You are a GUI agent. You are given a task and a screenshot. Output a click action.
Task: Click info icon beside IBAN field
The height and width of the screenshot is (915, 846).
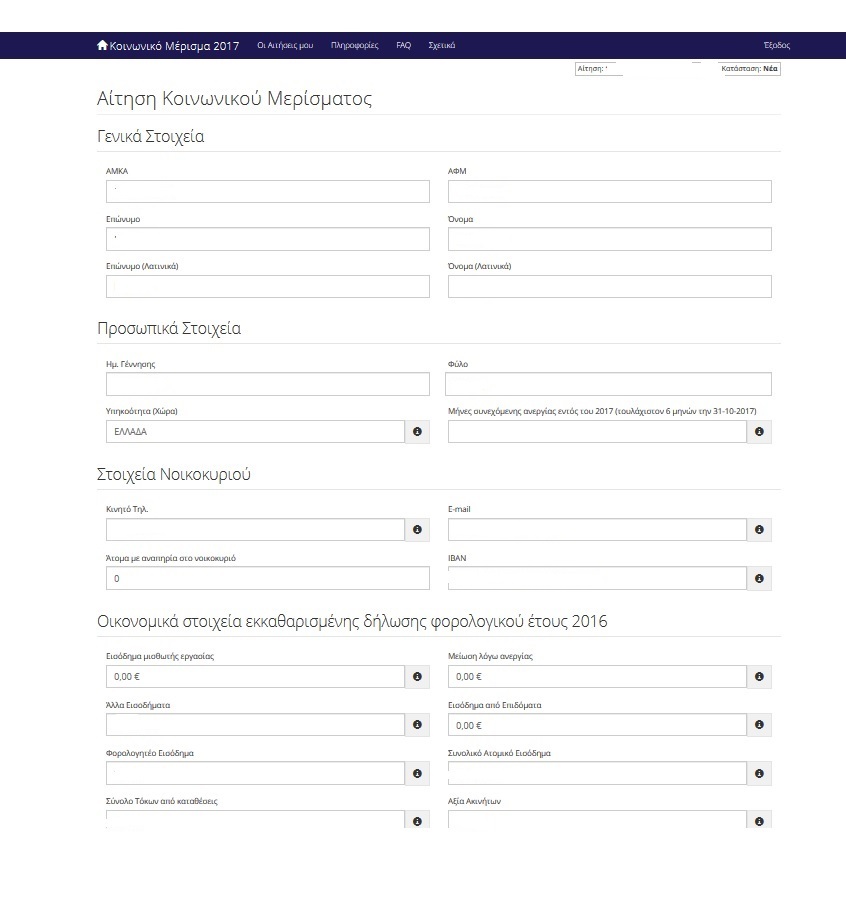pos(759,579)
